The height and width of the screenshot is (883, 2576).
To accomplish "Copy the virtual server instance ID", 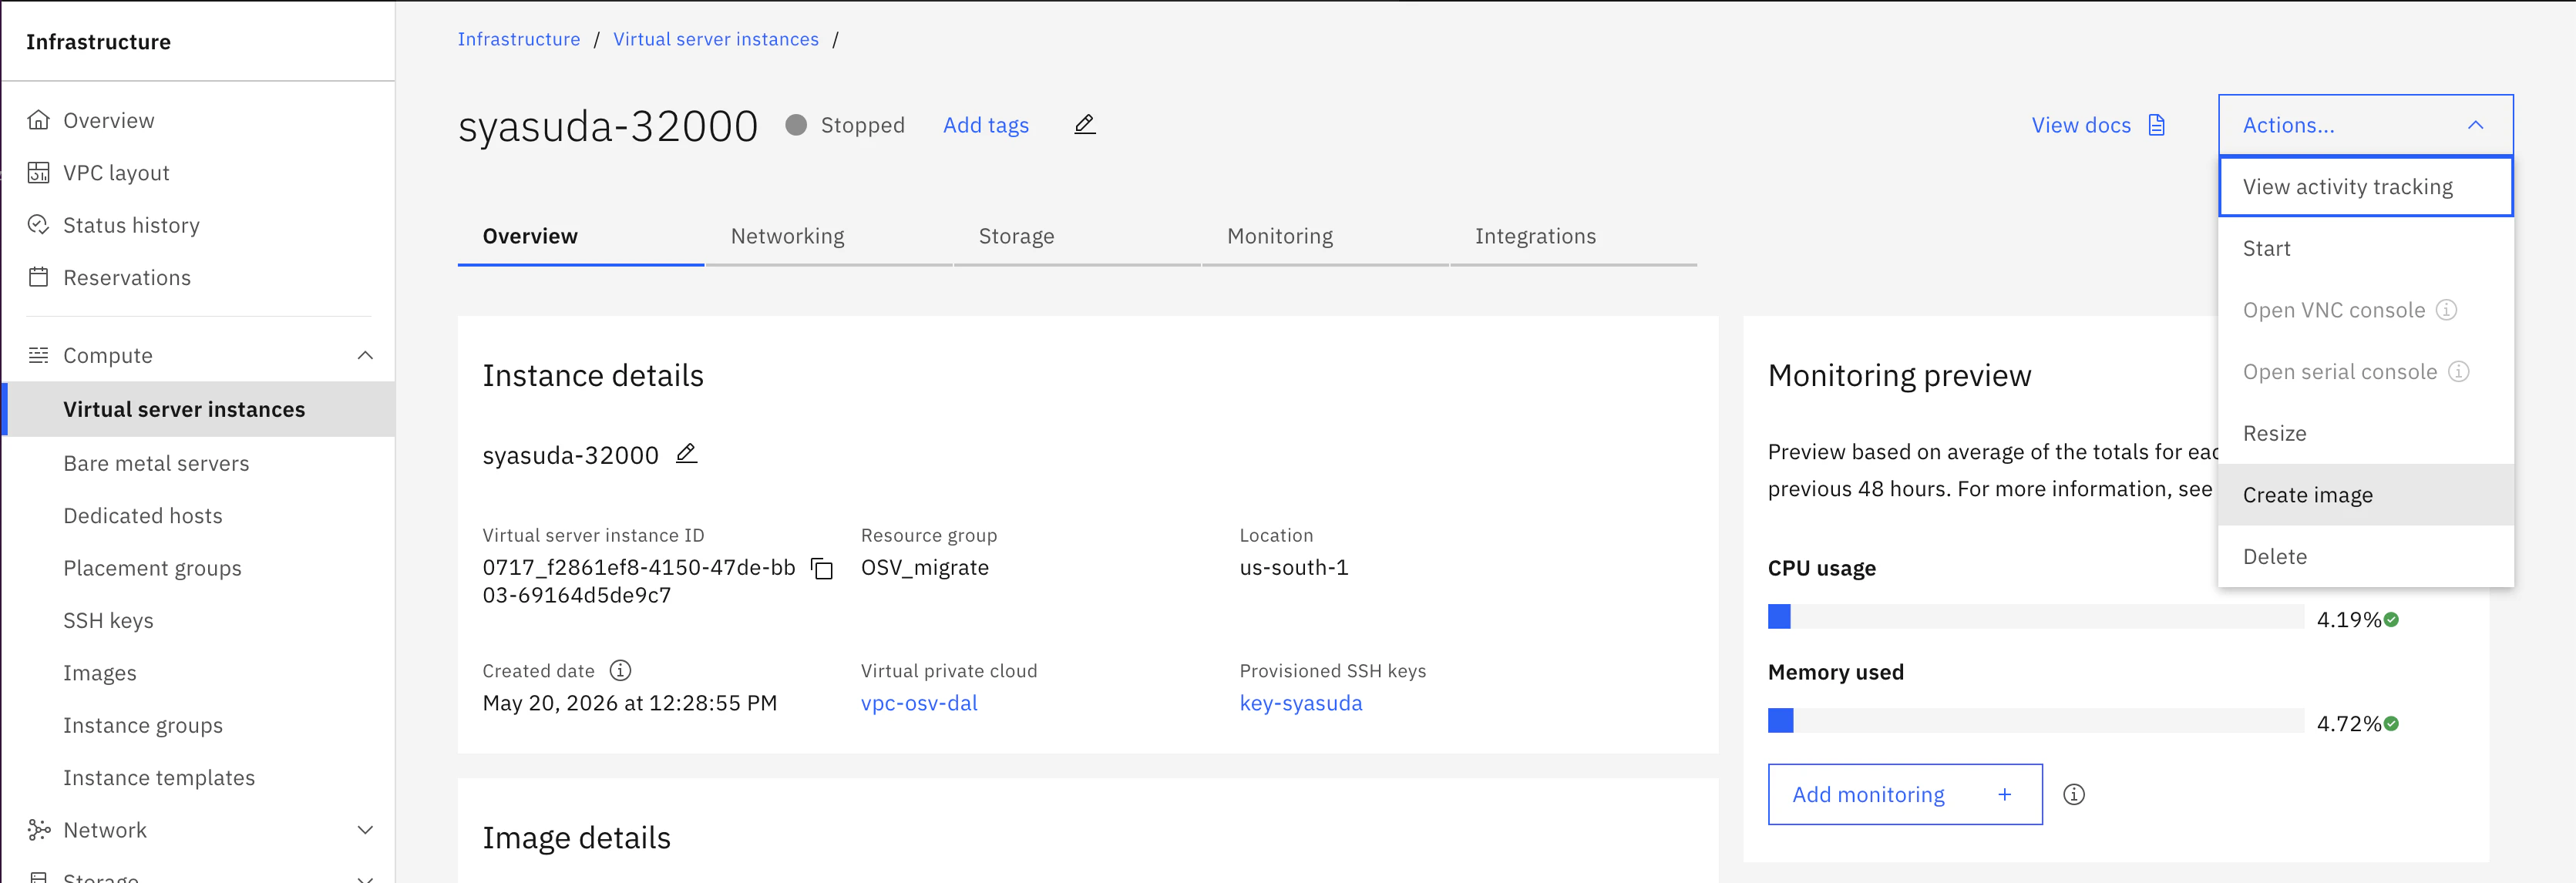I will pos(822,568).
